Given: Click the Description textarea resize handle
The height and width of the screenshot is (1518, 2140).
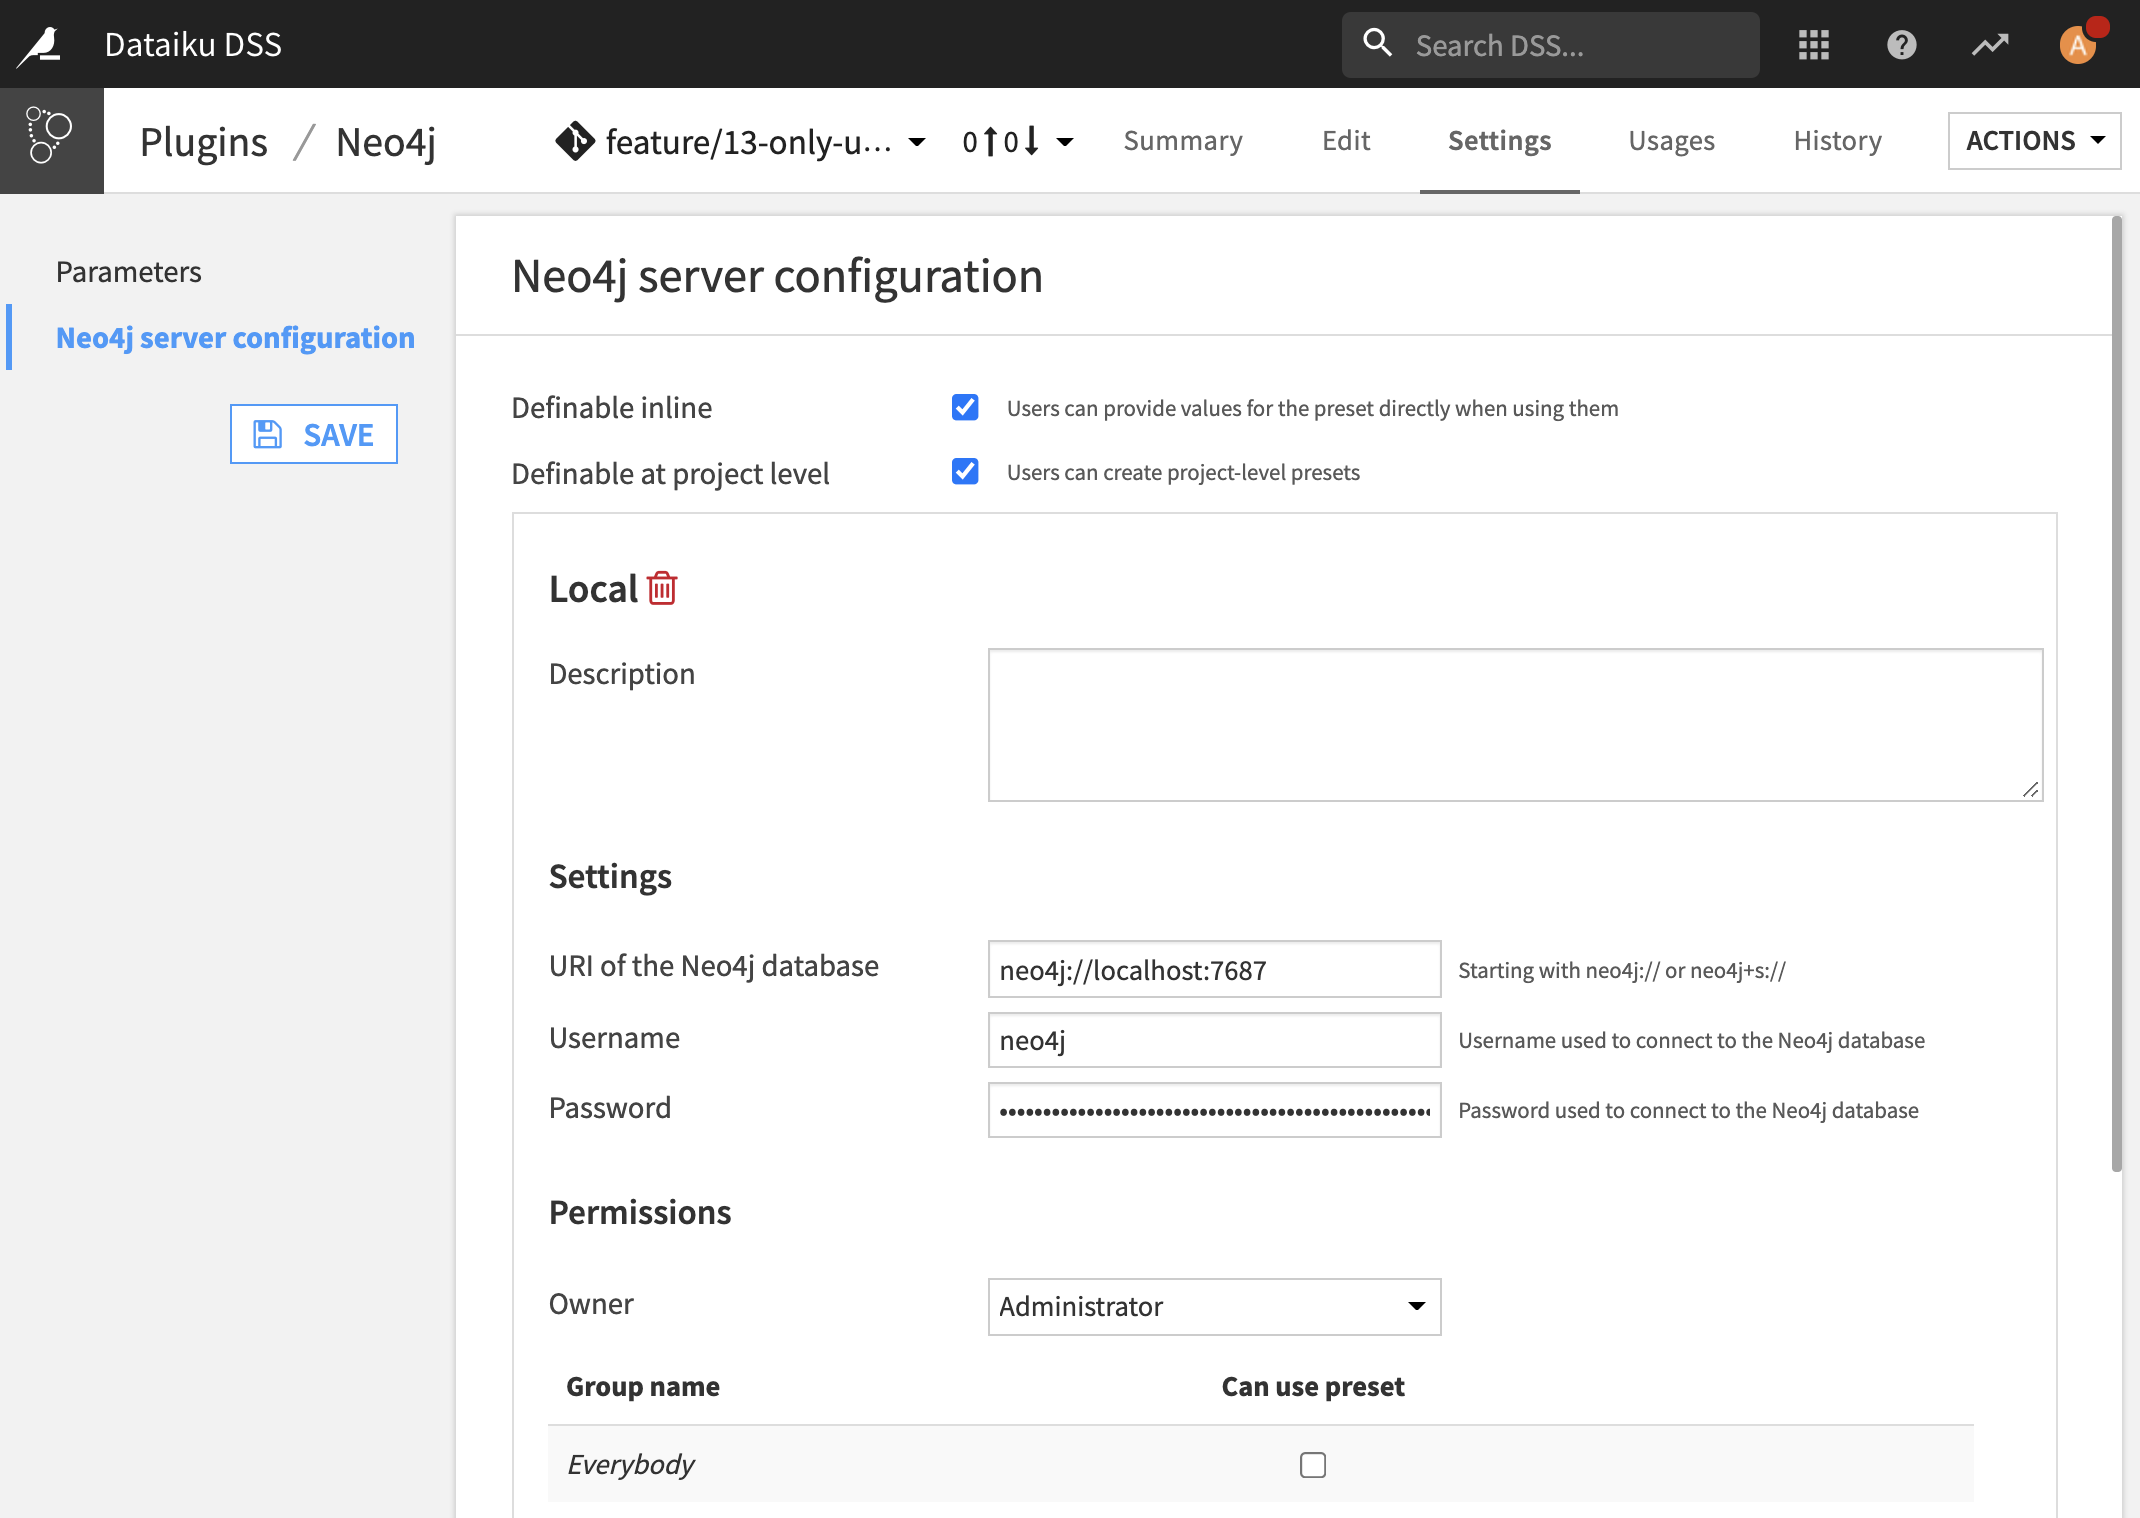Looking at the screenshot, I should [2030, 789].
